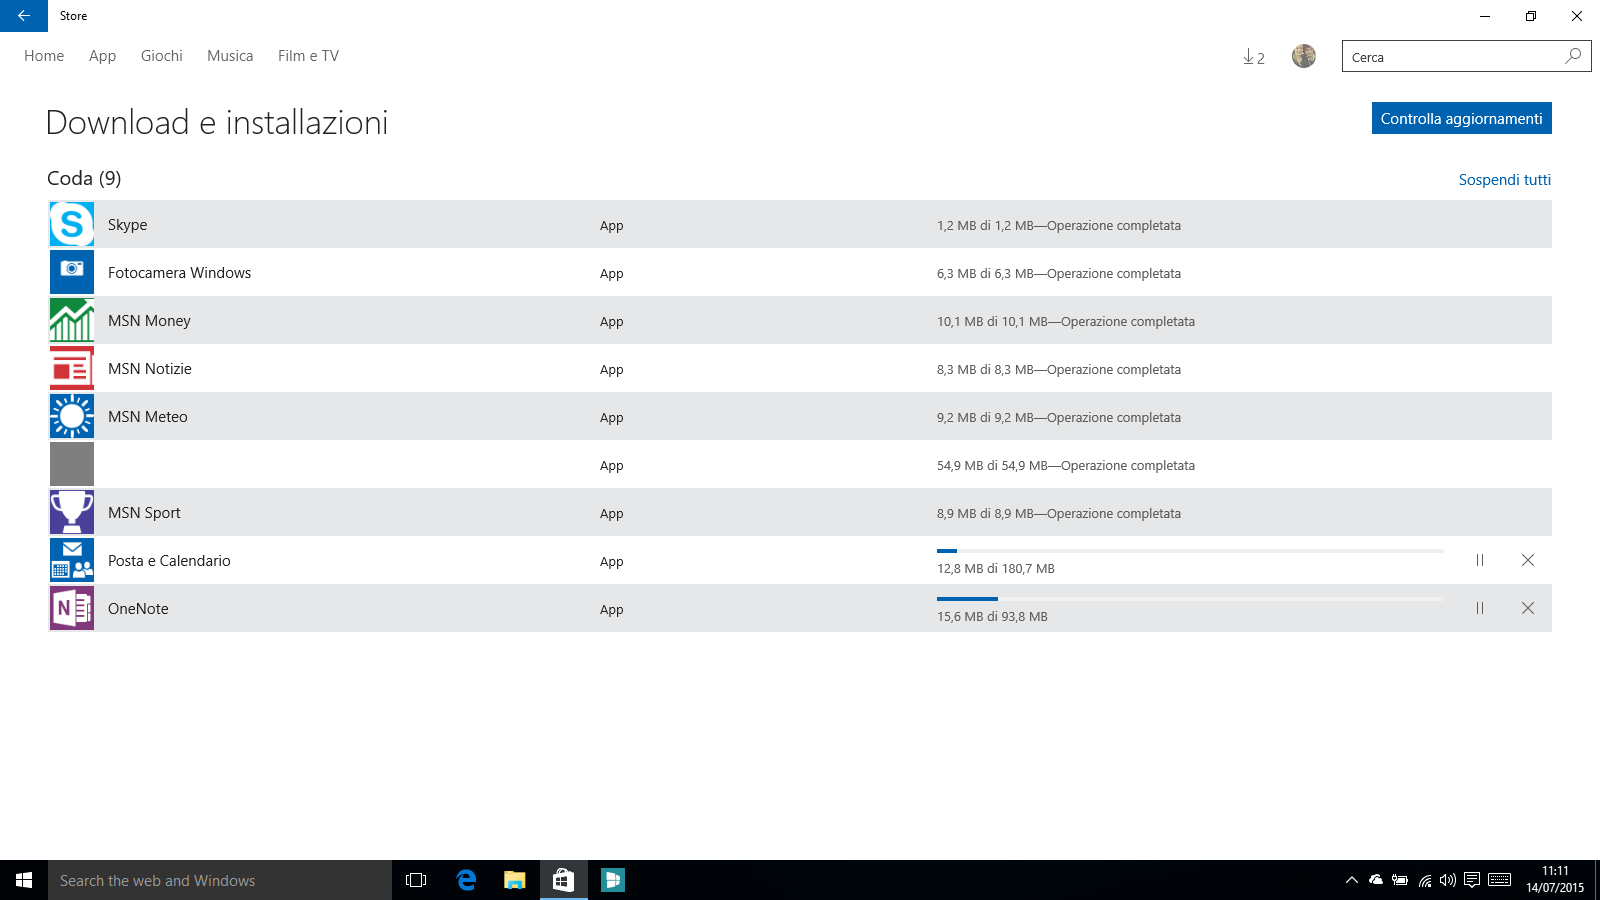This screenshot has height=900, width=1600.
Task: Click the '15,6 MB di 93,8 MB' text
Action: tap(992, 617)
